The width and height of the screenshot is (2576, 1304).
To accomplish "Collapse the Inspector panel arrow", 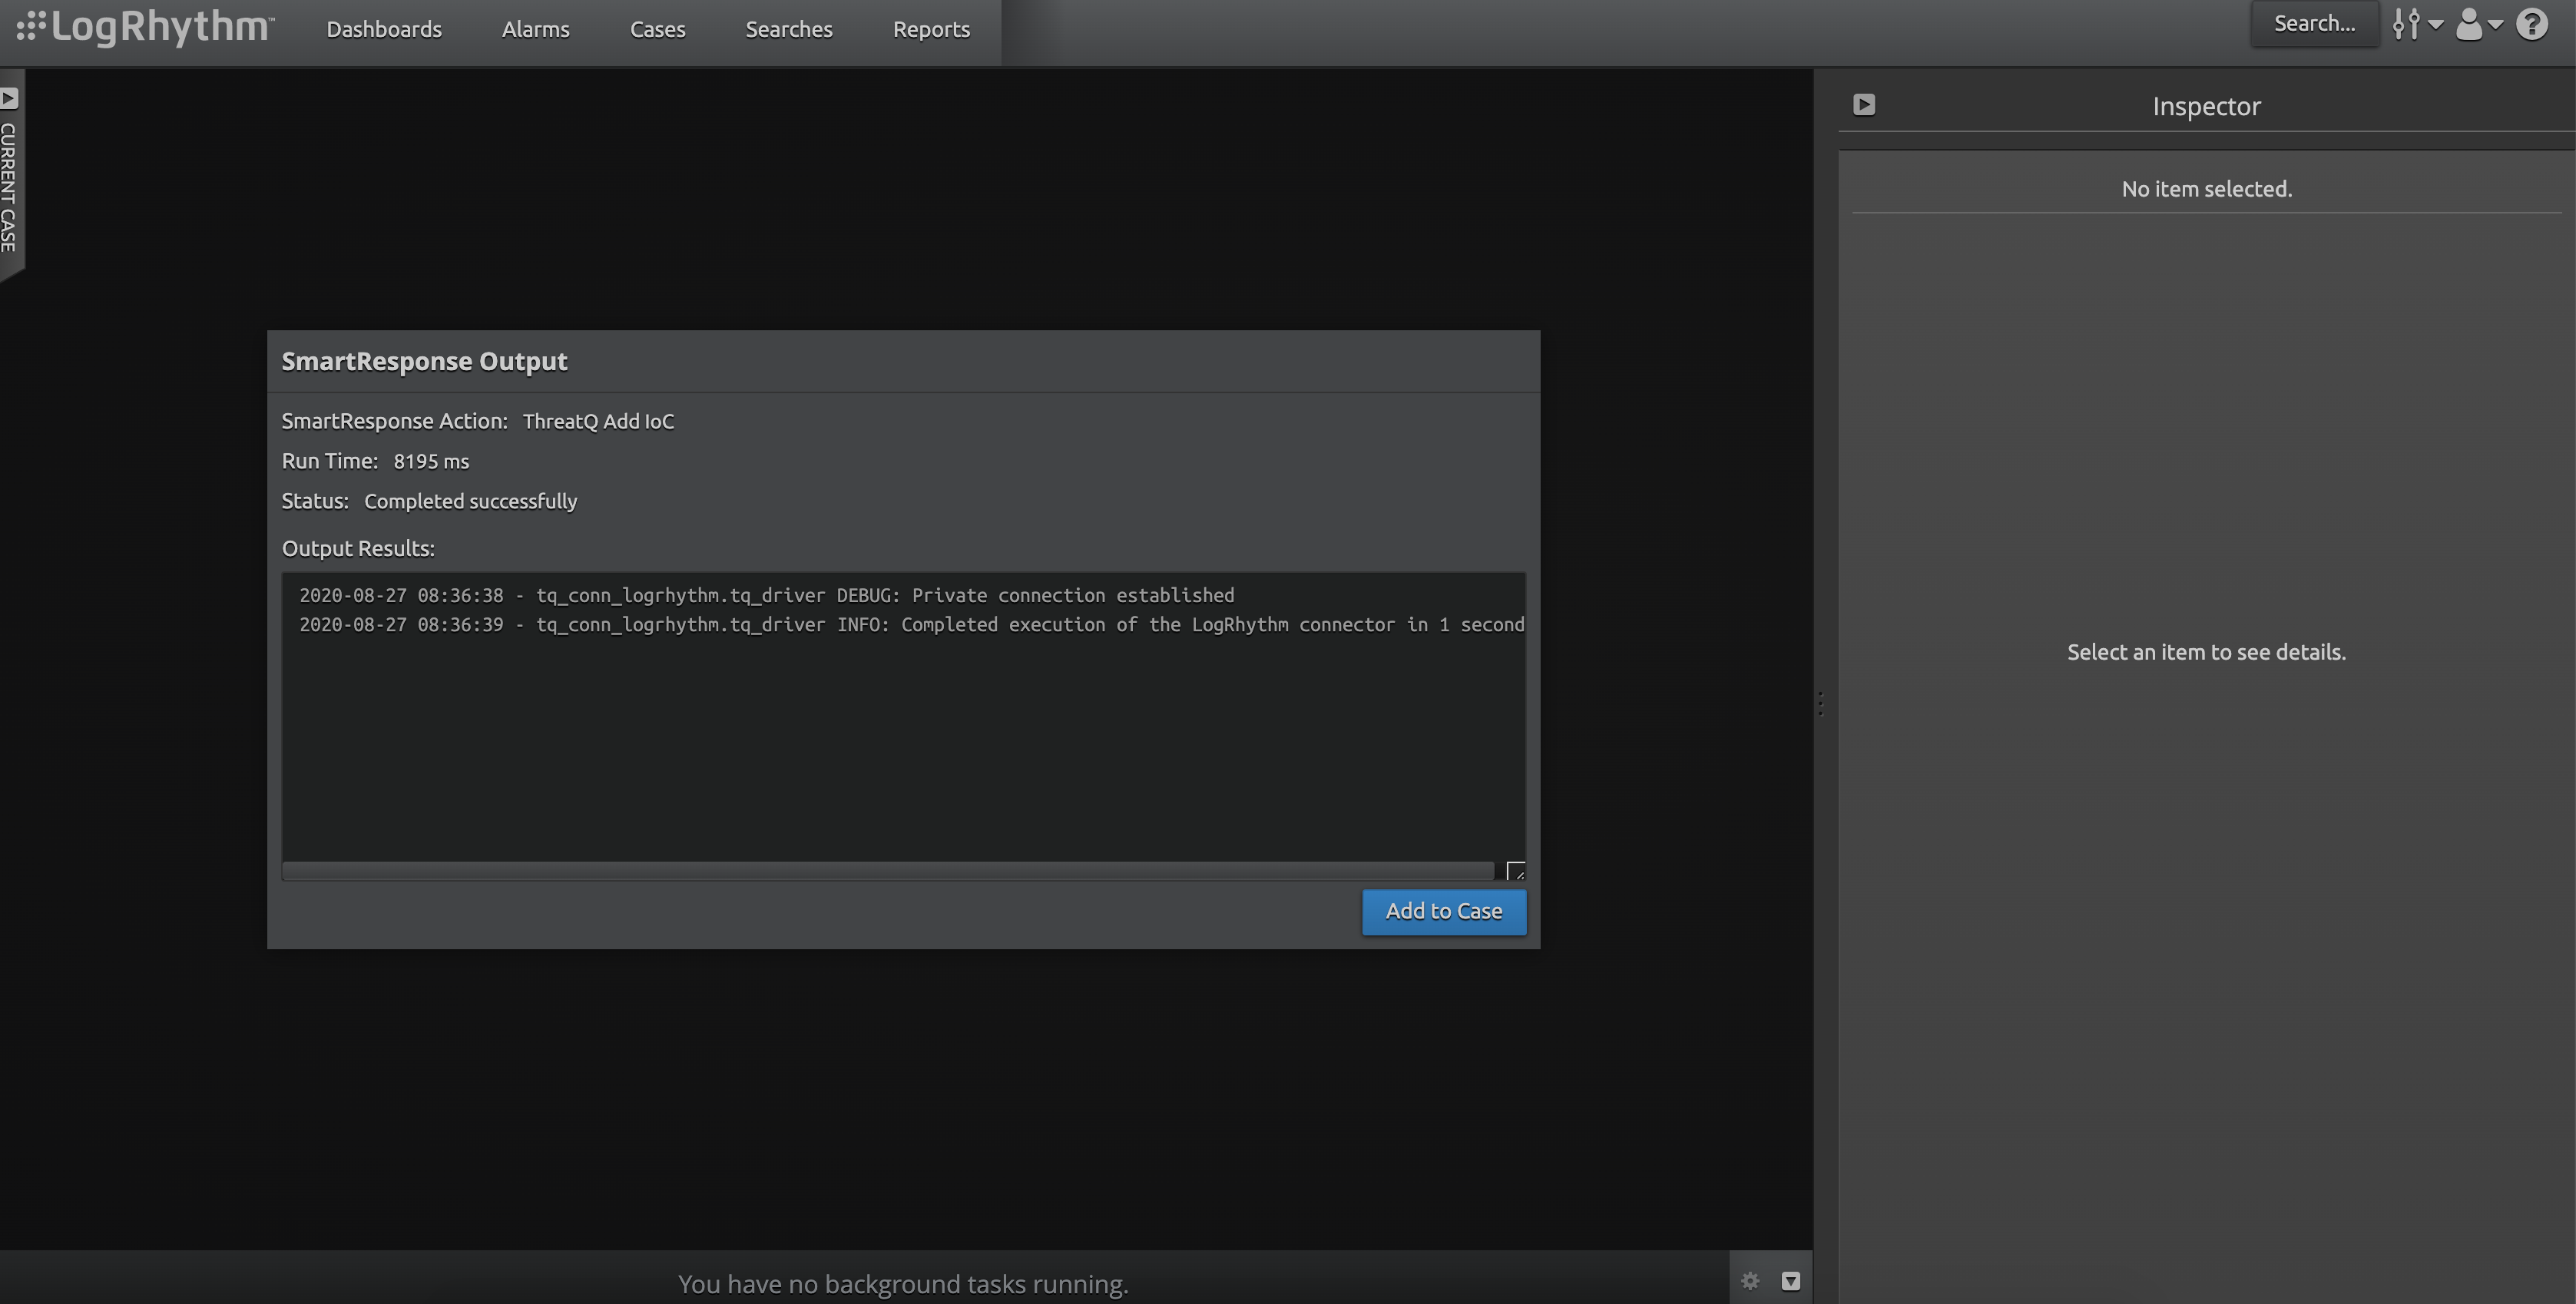I will click(x=1863, y=104).
